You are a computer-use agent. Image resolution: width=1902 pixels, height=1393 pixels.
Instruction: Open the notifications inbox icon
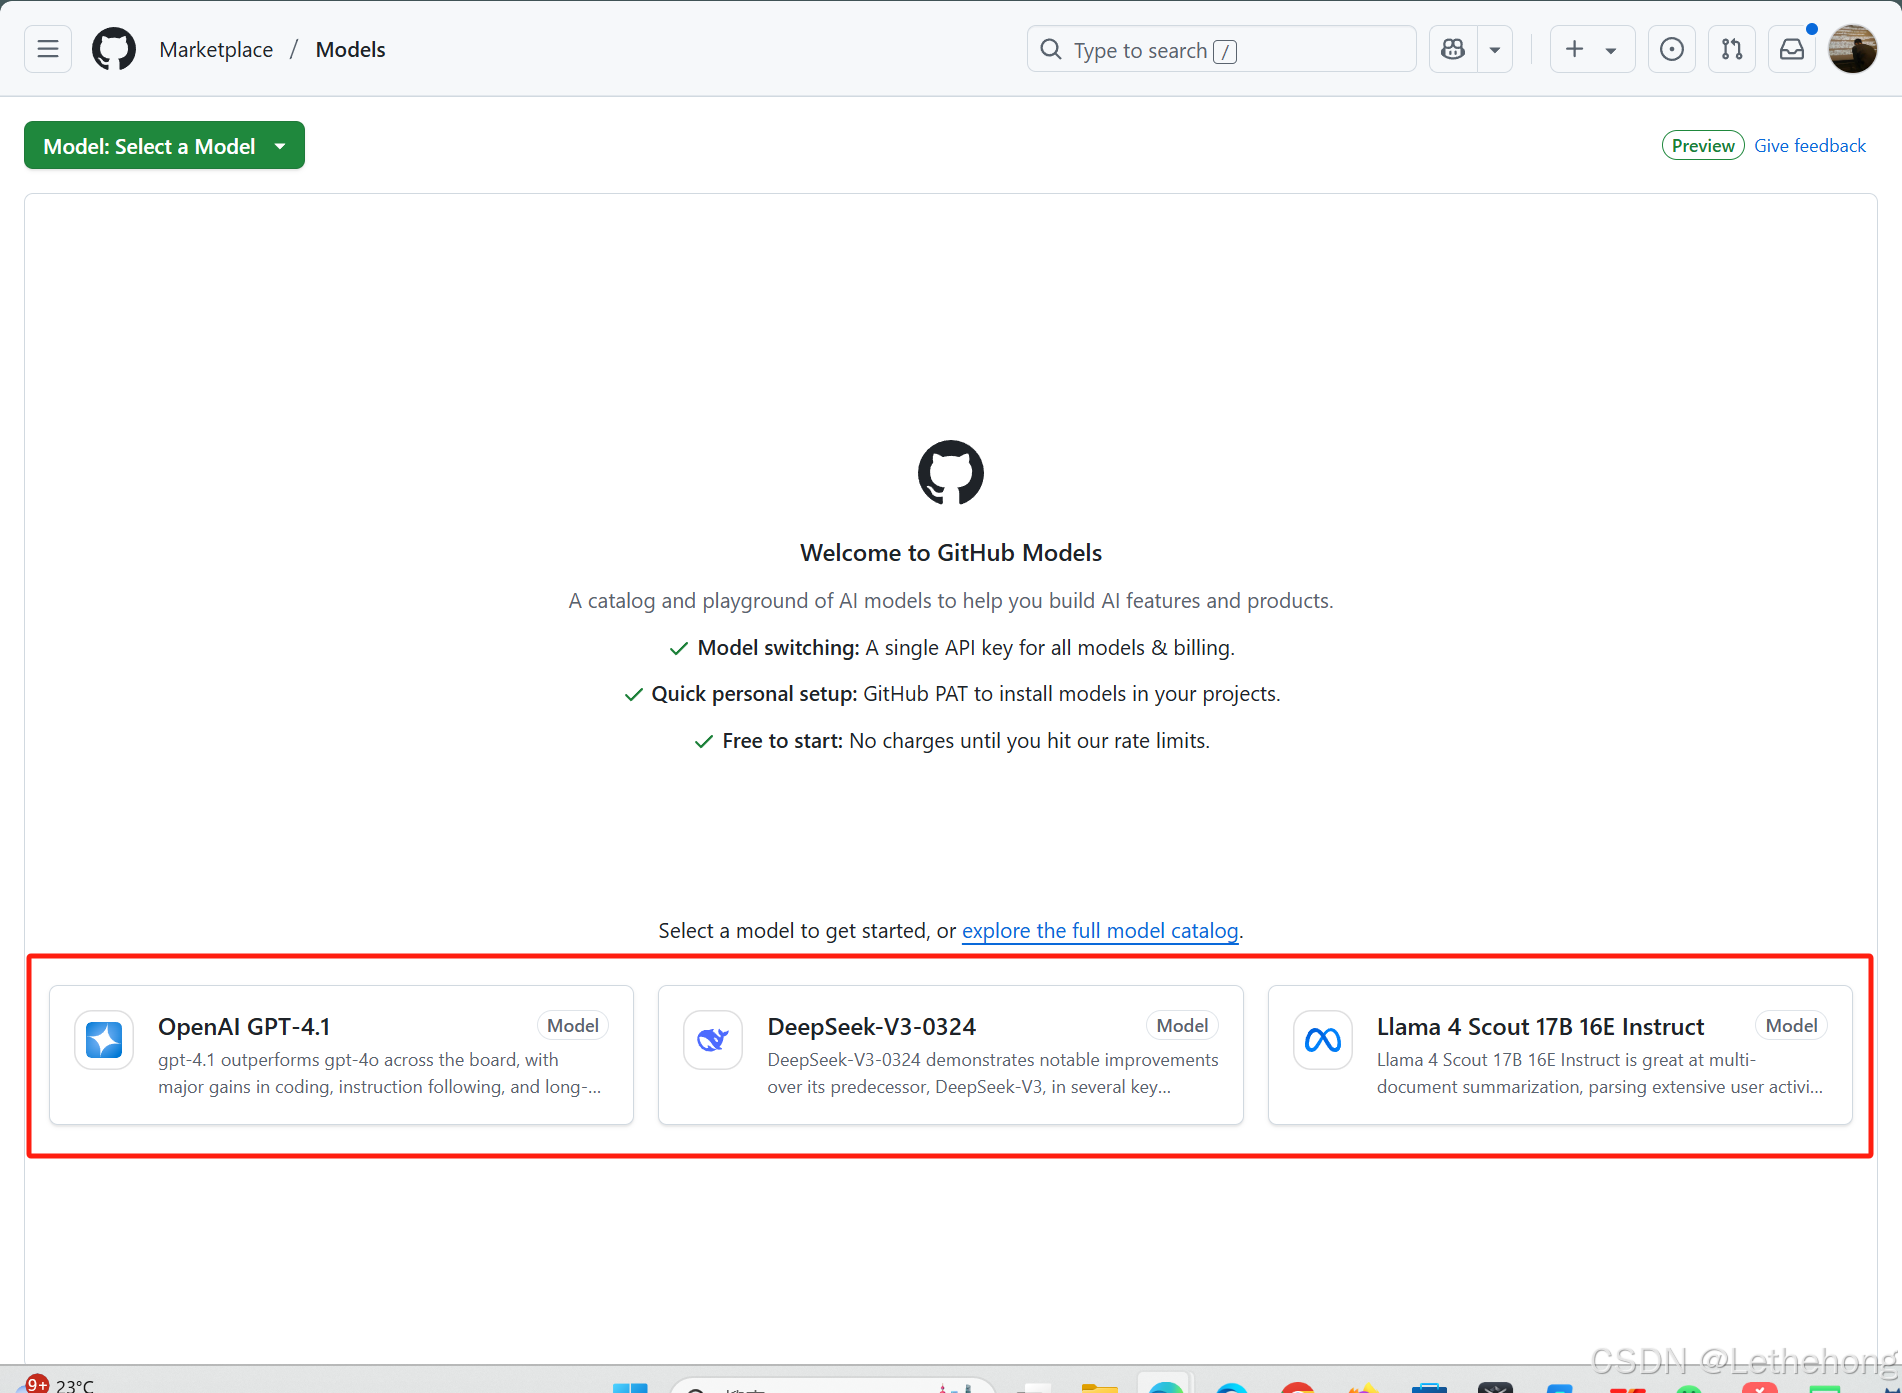(1792, 49)
